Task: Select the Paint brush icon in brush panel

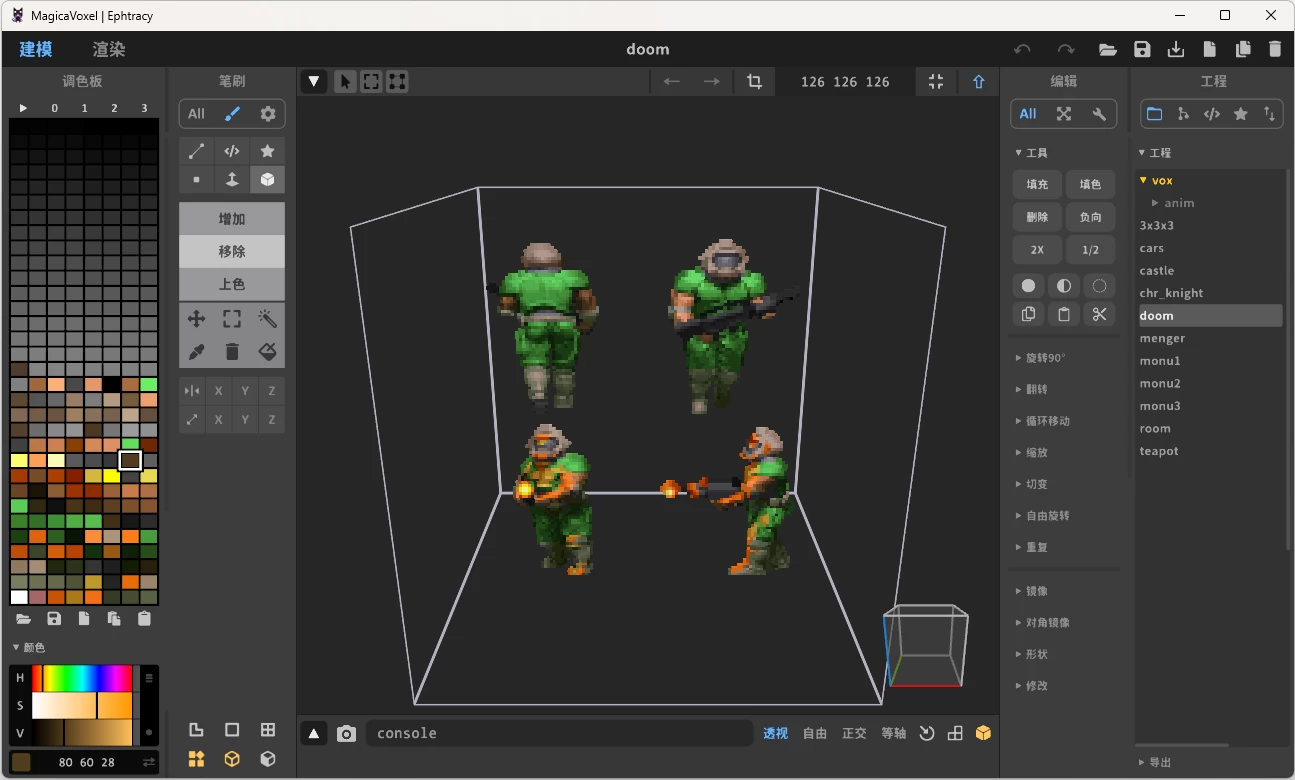Action: [231, 113]
